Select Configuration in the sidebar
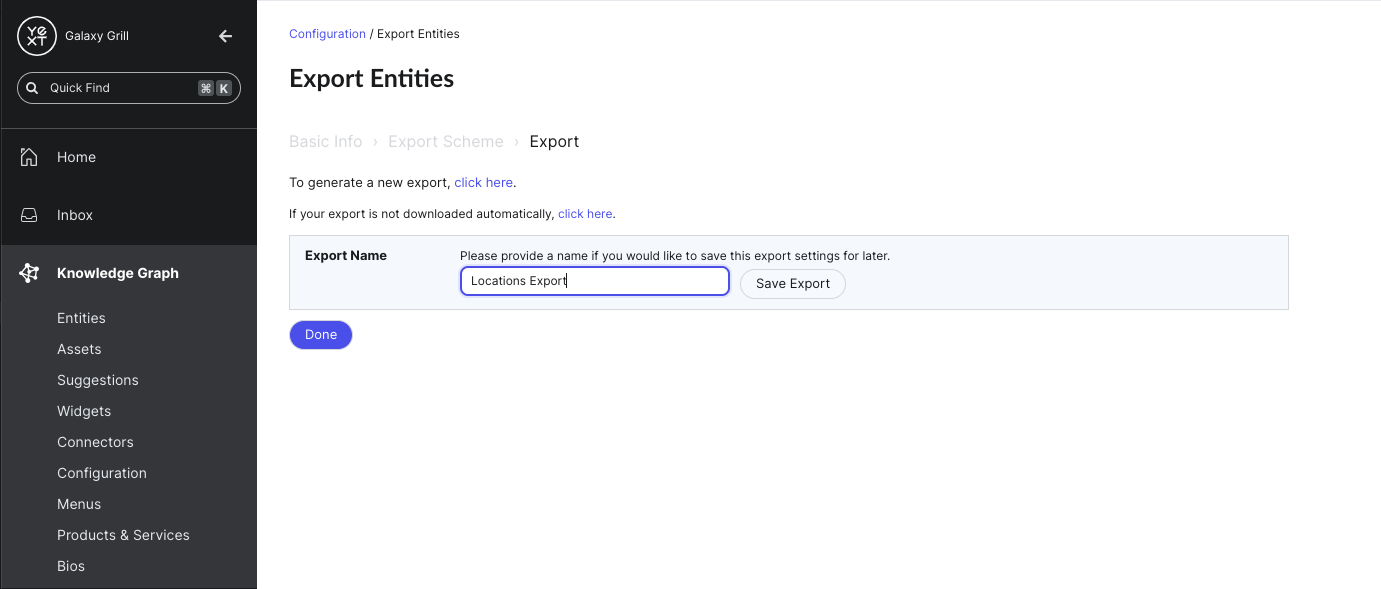The height and width of the screenshot is (589, 1381). point(102,473)
